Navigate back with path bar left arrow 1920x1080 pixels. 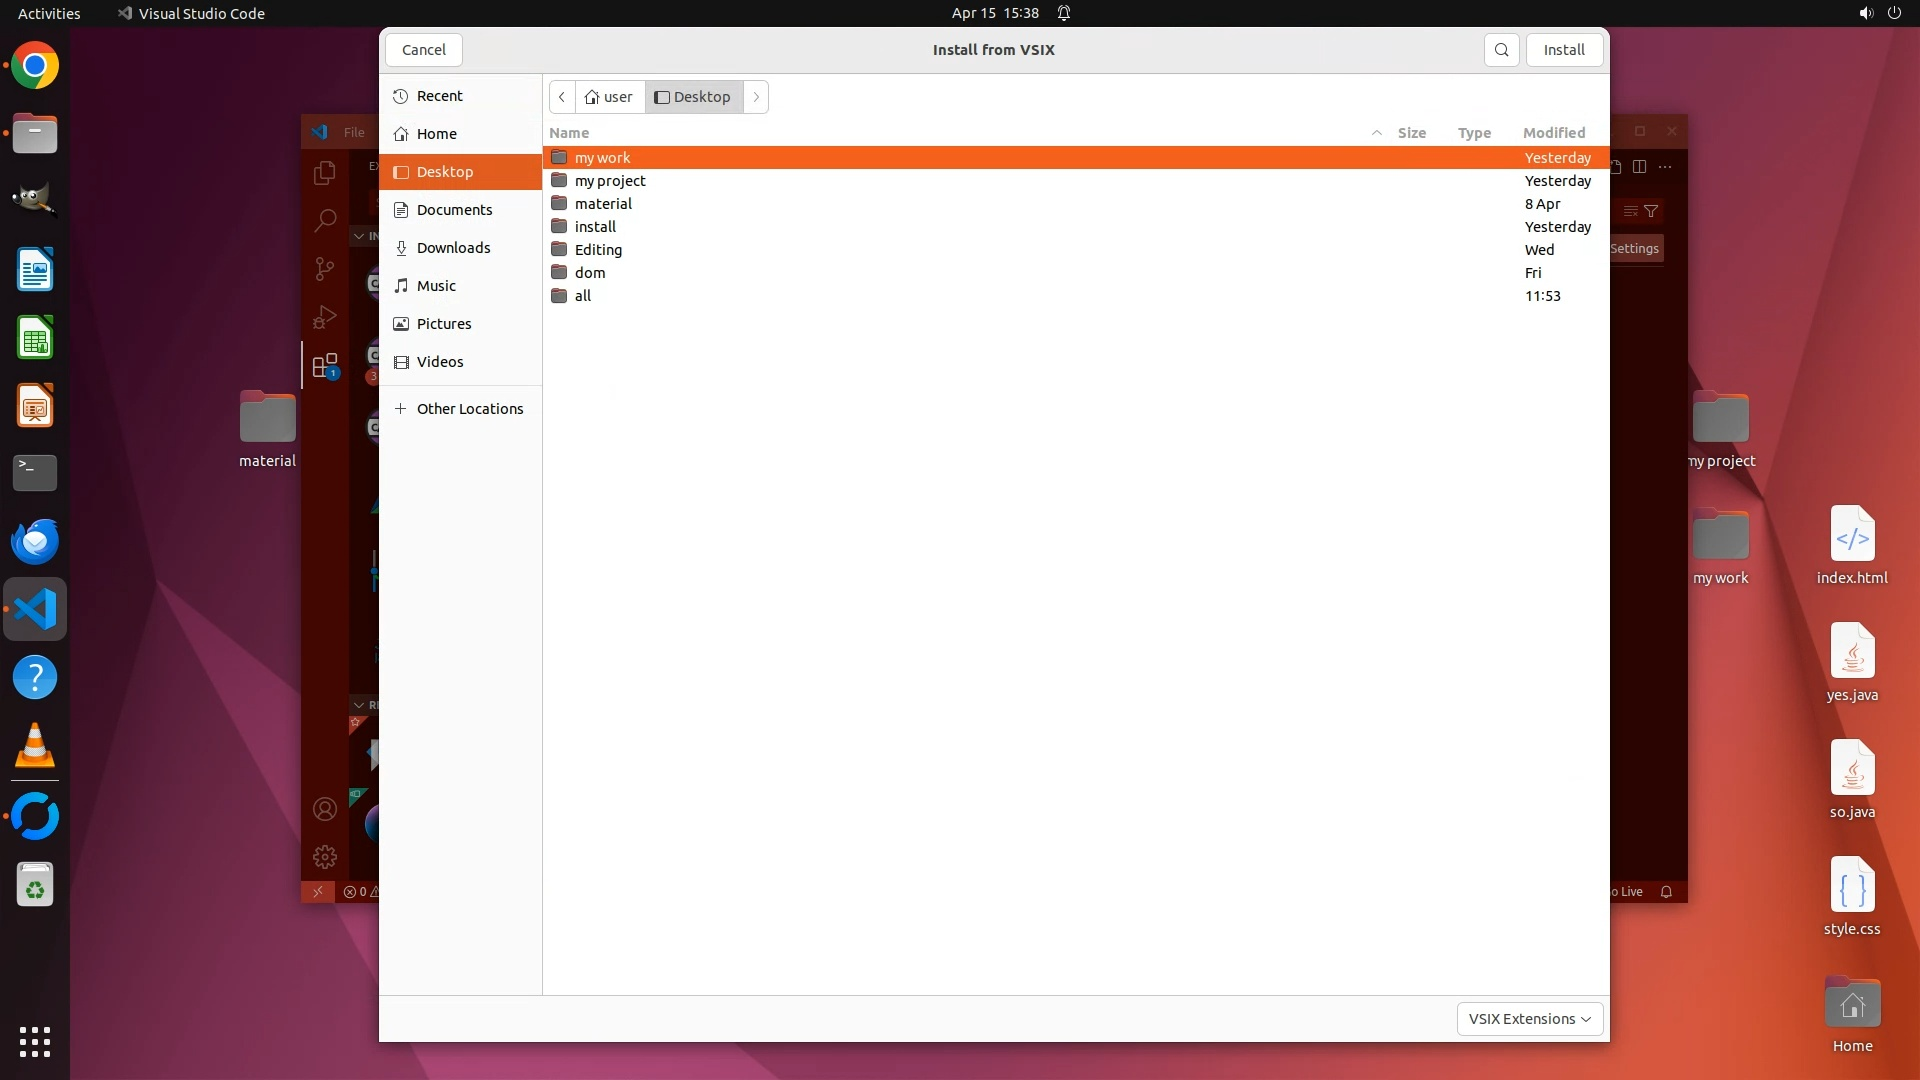coord(562,97)
